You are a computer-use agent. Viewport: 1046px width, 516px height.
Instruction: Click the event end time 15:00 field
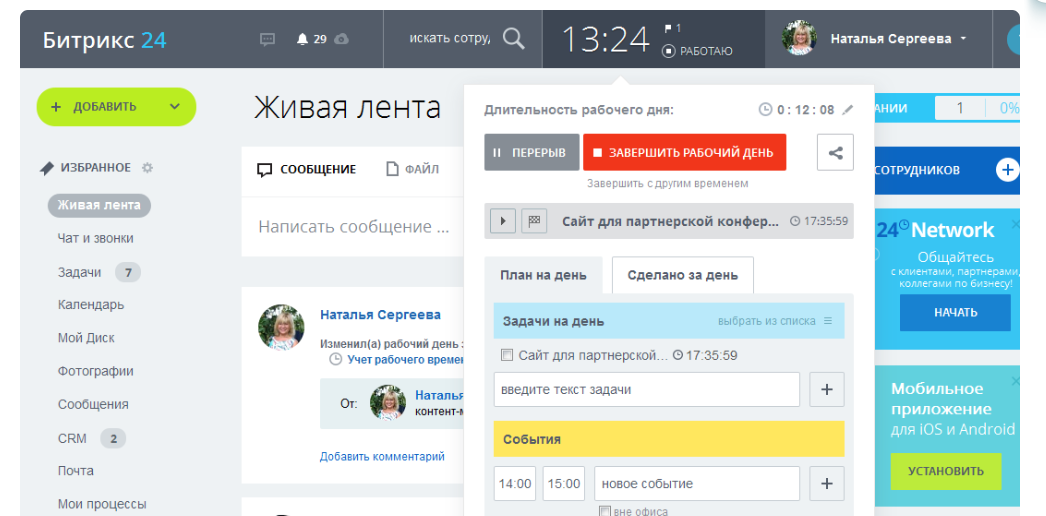point(564,483)
